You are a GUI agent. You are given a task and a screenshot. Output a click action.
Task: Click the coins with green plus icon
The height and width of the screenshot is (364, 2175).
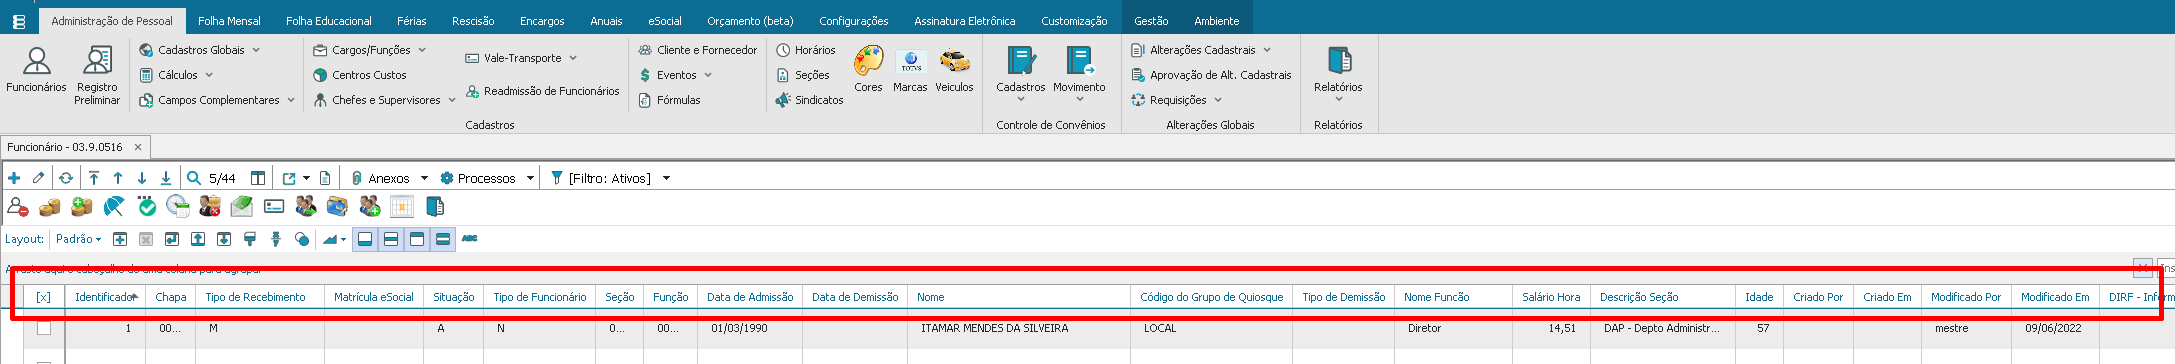[82, 207]
